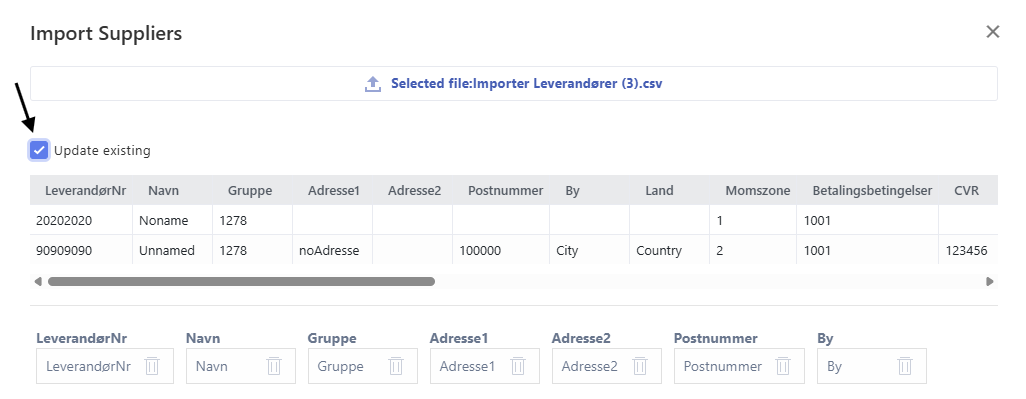Viewport: 1026px width, 399px height.
Task: Delete the LeverandørNr field mapping
Action: coord(152,366)
